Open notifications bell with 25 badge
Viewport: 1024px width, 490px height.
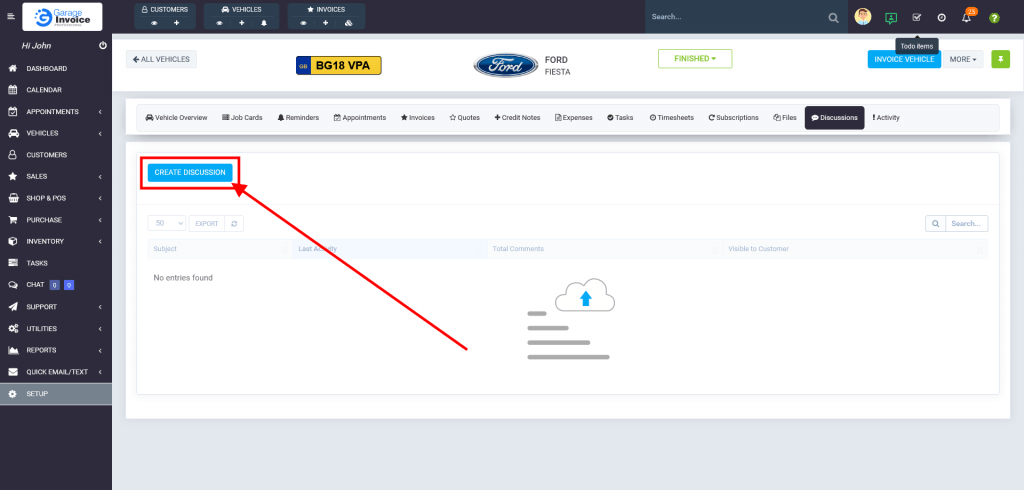tap(967, 16)
